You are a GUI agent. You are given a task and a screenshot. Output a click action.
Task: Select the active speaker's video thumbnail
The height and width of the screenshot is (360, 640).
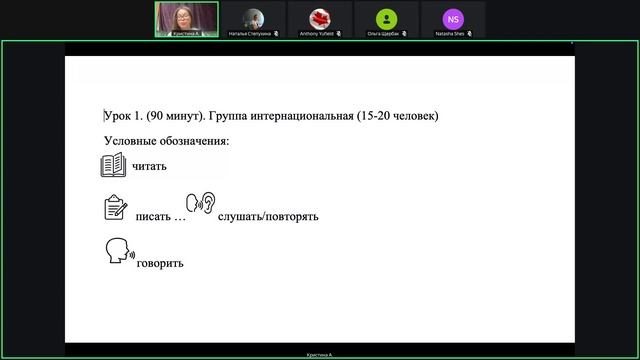click(x=187, y=19)
